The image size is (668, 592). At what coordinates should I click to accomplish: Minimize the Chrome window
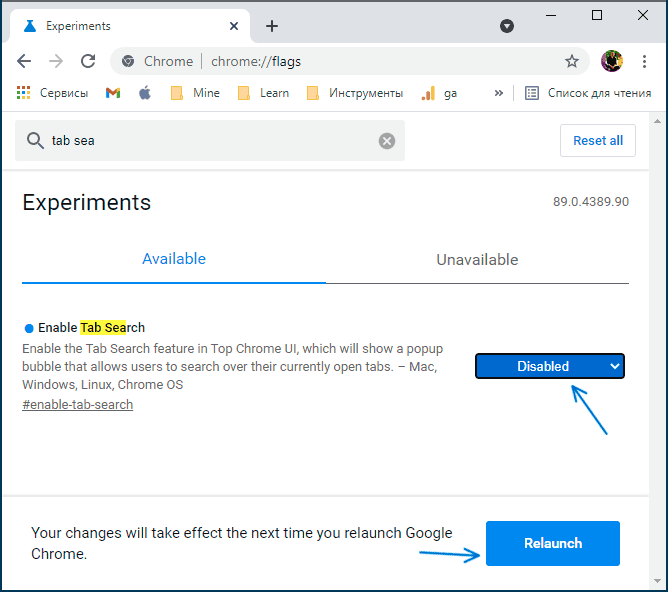pyautogui.click(x=551, y=15)
